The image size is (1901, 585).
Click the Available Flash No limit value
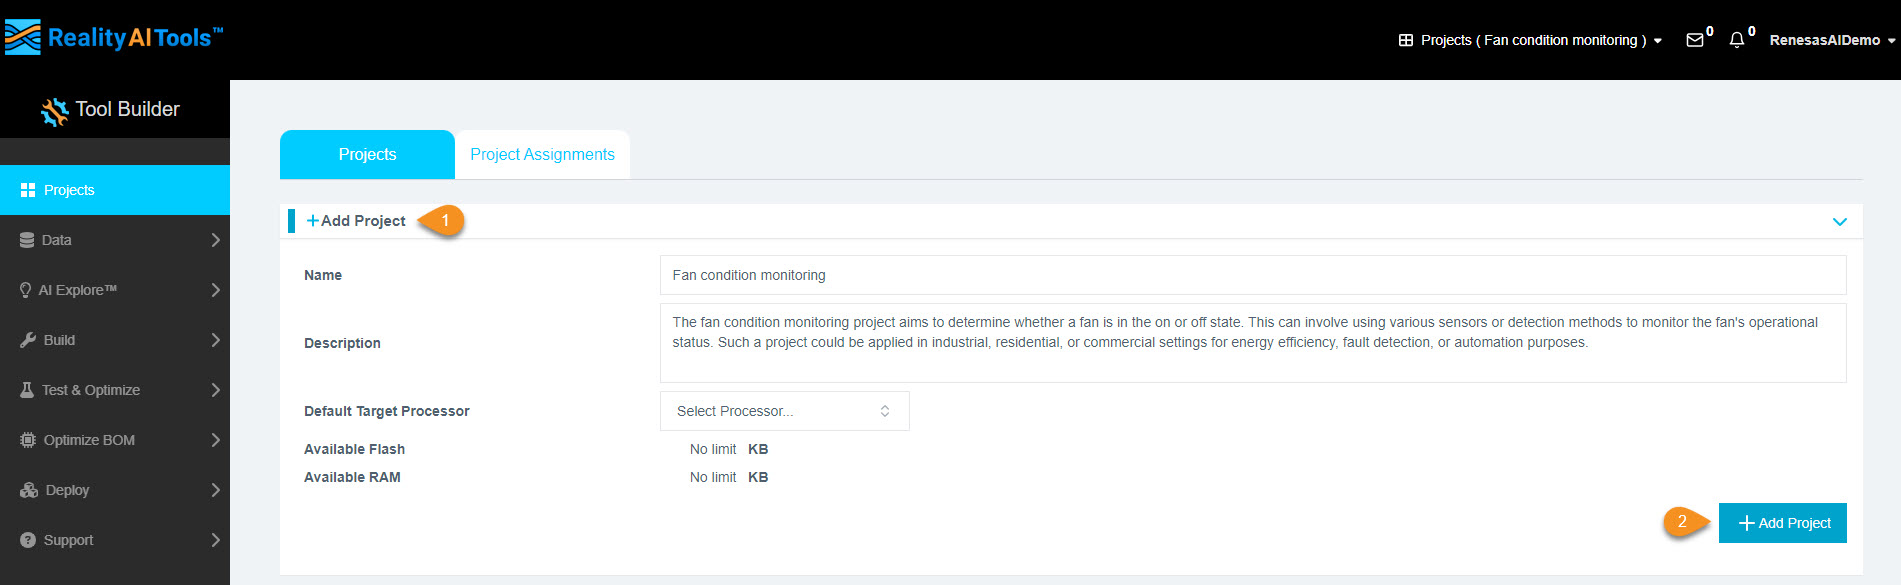pos(713,449)
